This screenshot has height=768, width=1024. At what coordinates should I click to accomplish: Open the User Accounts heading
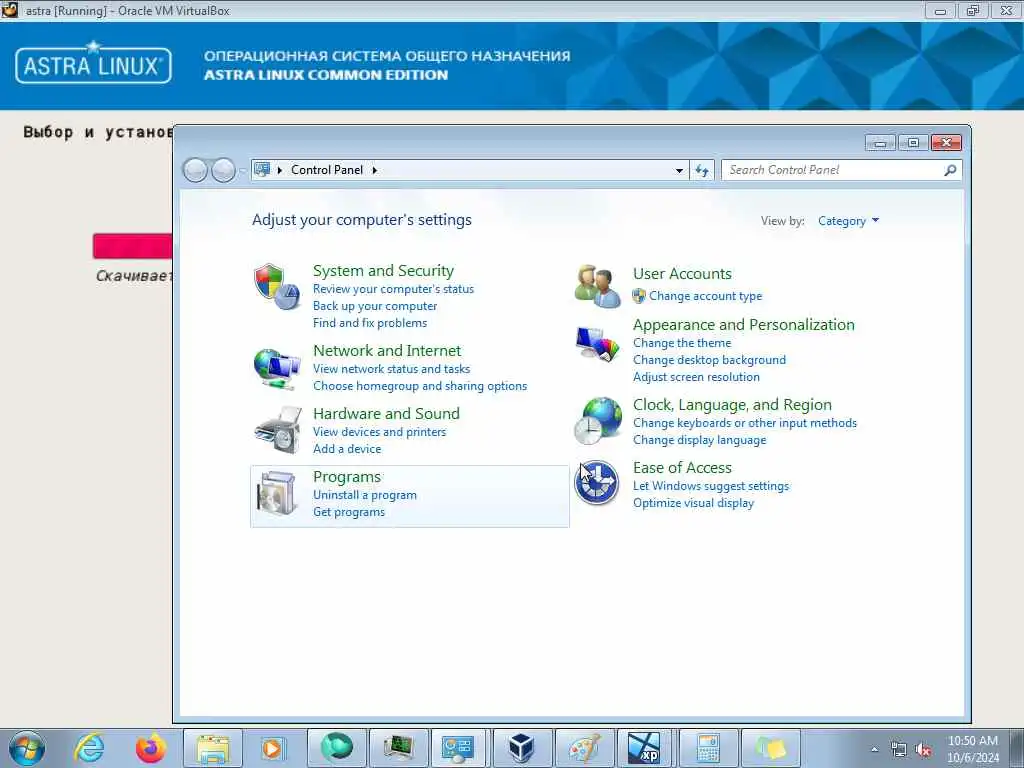pos(682,274)
